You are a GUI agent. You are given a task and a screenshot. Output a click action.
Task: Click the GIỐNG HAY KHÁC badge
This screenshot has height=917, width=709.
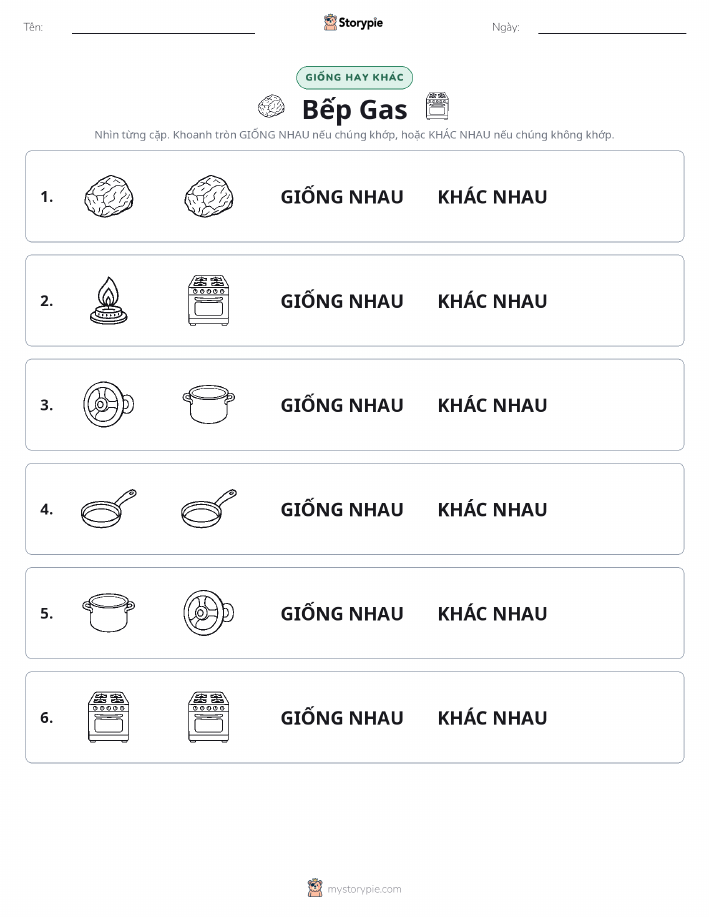tap(354, 77)
